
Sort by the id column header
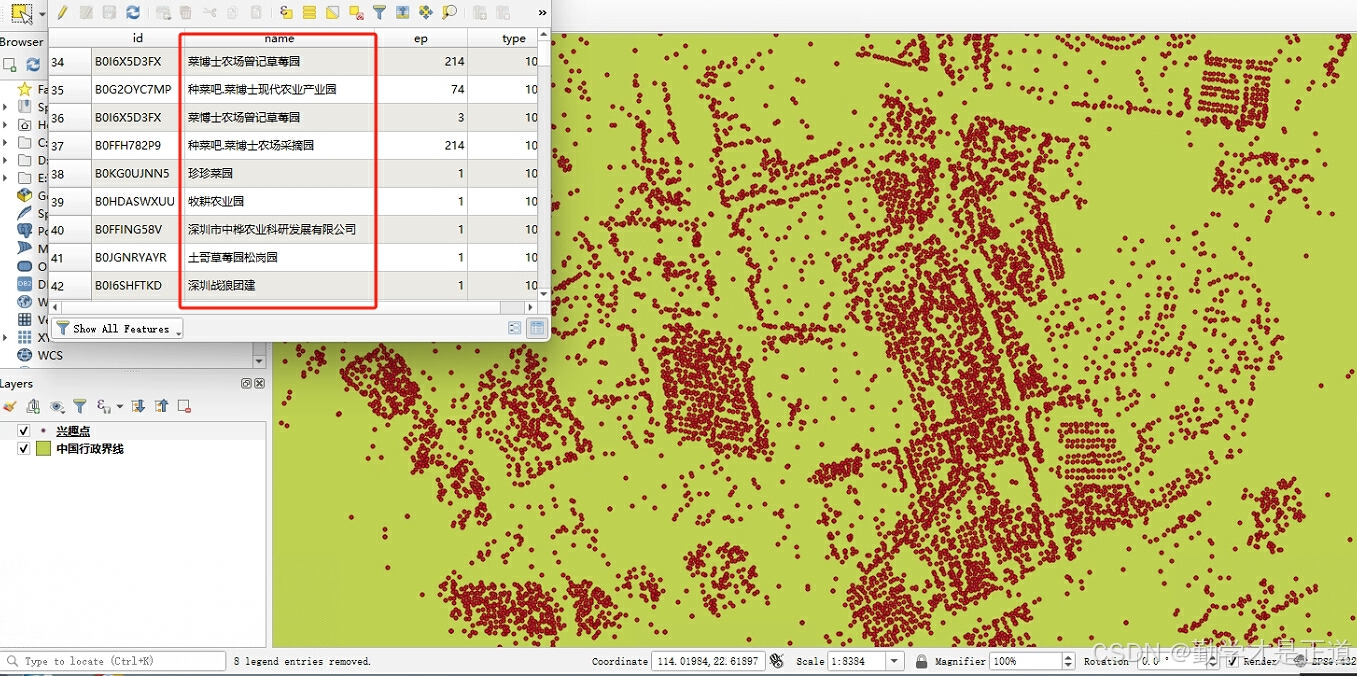(136, 38)
